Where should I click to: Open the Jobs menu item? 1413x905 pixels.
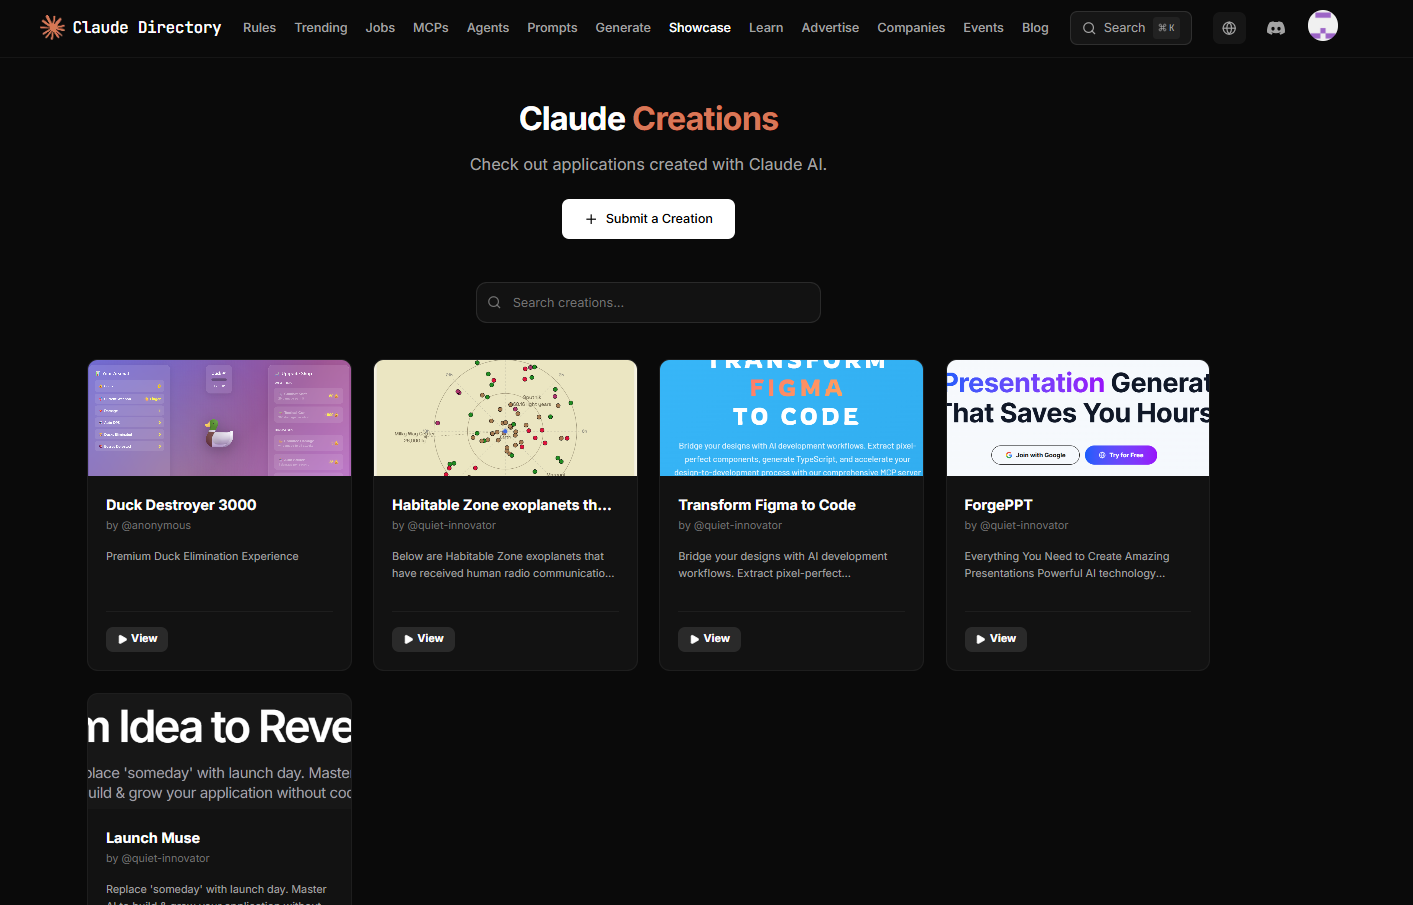[380, 28]
